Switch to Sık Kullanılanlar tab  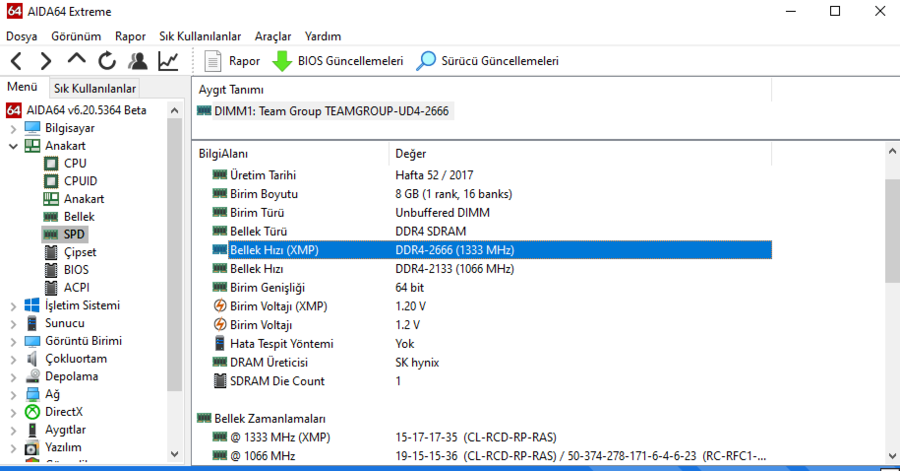[x=94, y=88]
